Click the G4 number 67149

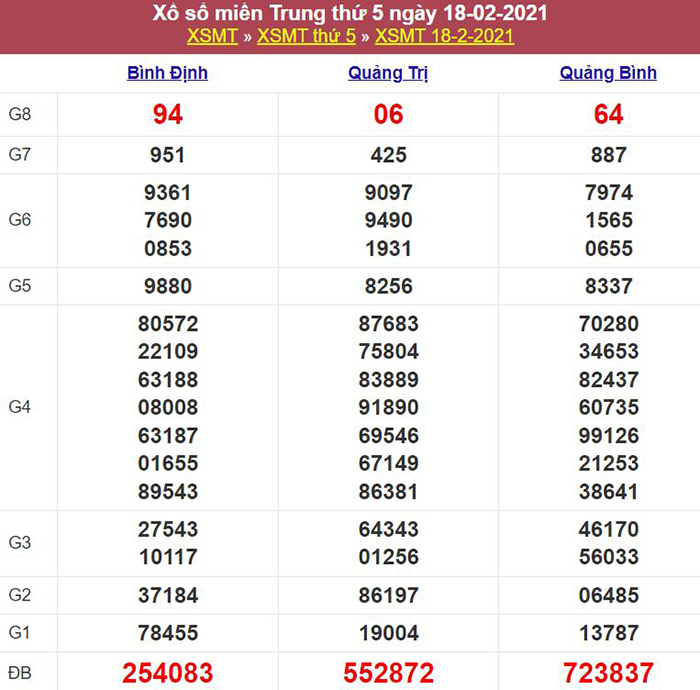click(388, 464)
